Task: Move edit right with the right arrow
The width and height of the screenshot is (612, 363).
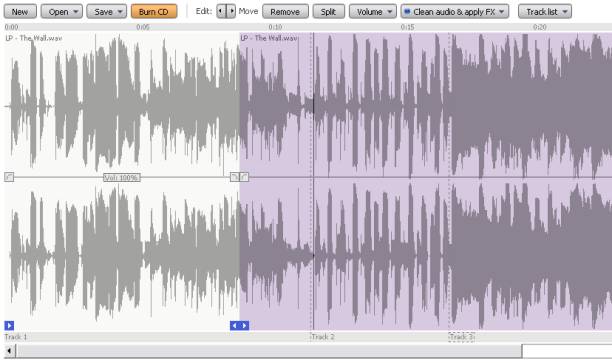Action: pyautogui.click(x=231, y=11)
